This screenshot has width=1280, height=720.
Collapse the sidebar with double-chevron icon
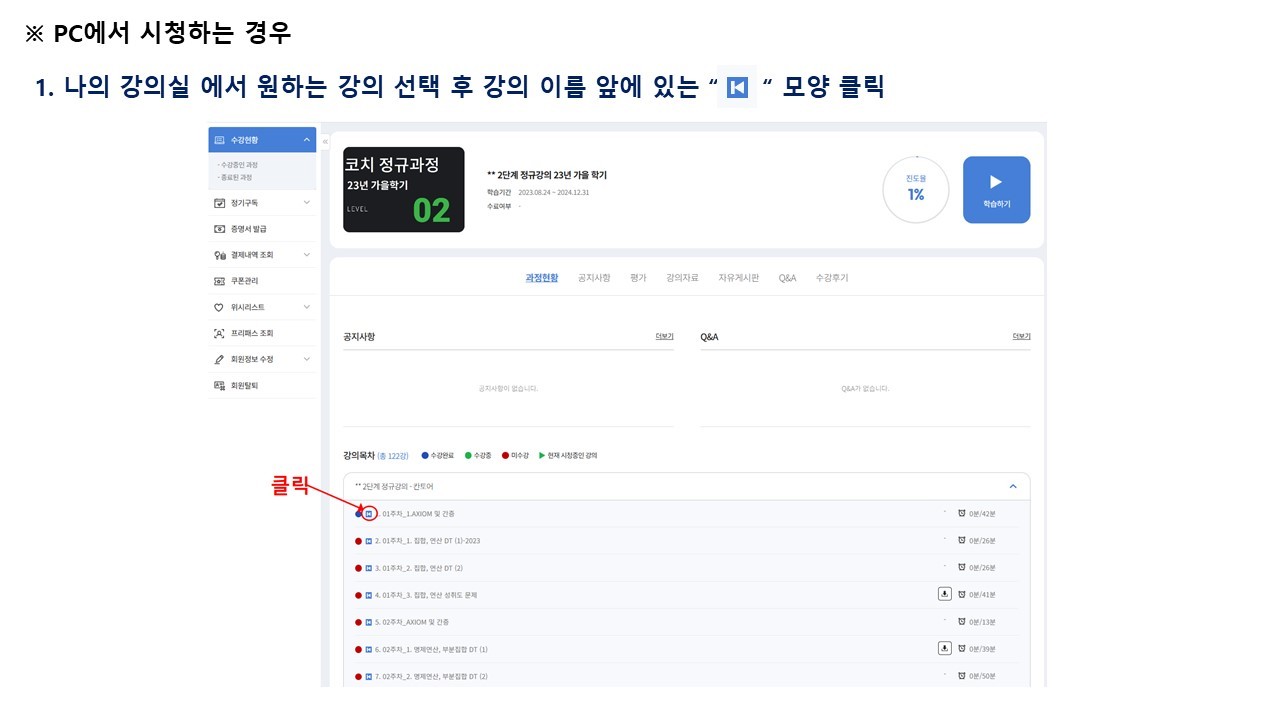click(x=325, y=142)
